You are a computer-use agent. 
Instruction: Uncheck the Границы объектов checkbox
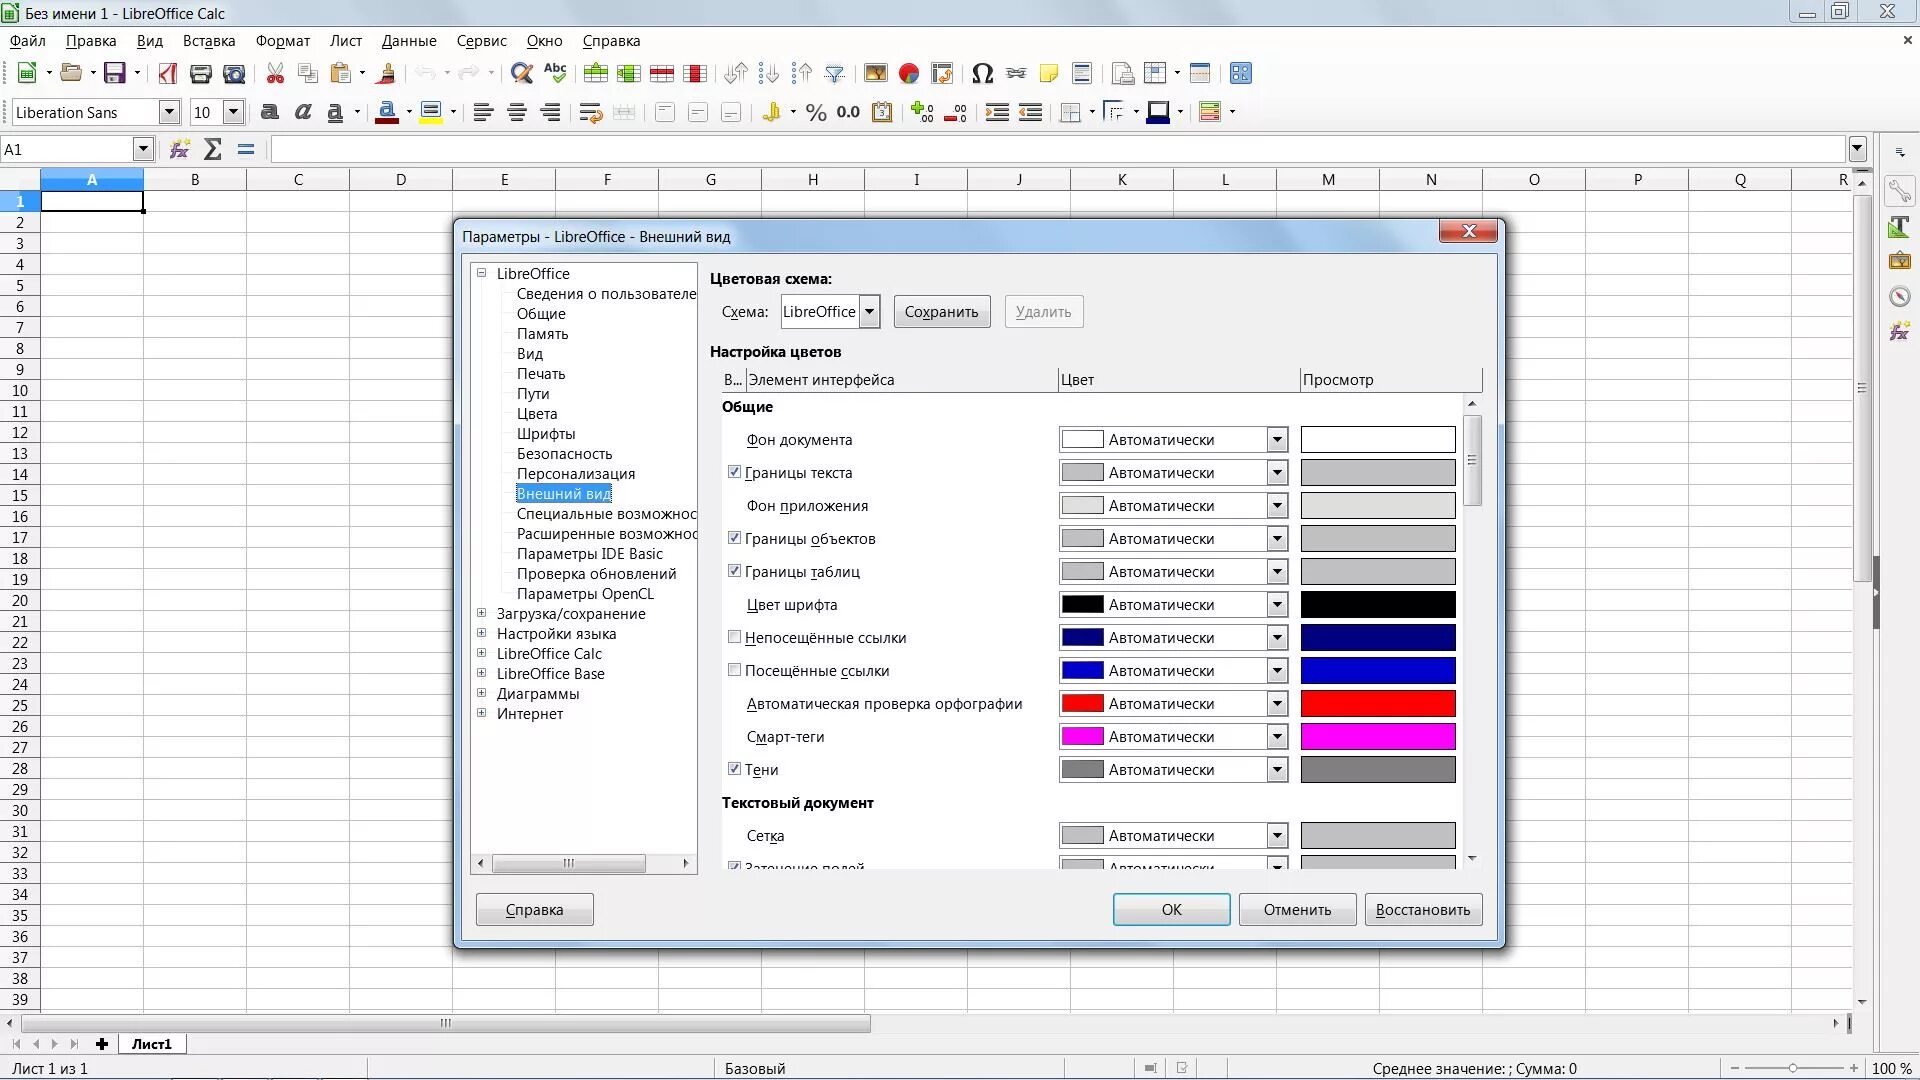(x=734, y=538)
